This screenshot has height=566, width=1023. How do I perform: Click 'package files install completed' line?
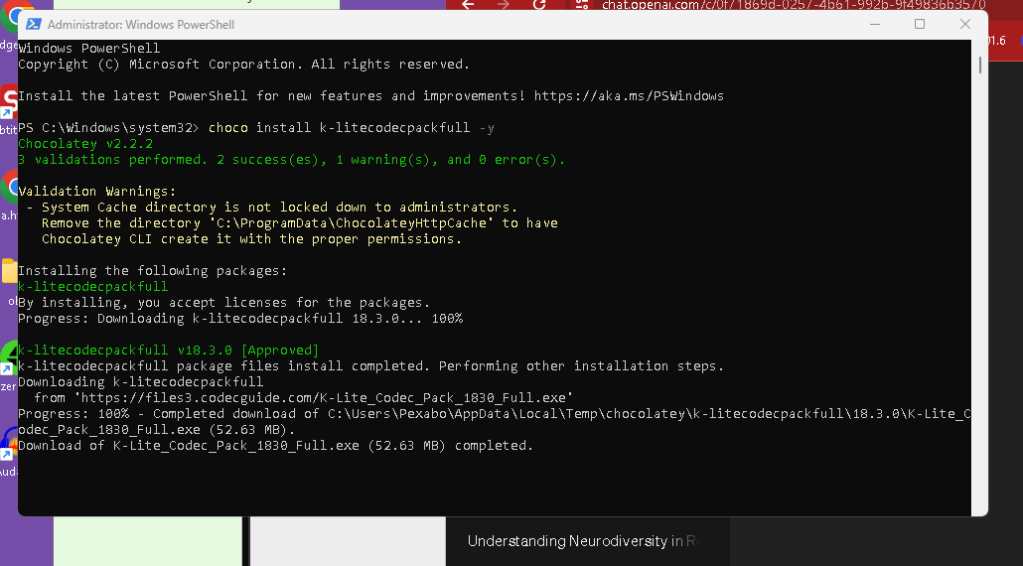(371, 366)
